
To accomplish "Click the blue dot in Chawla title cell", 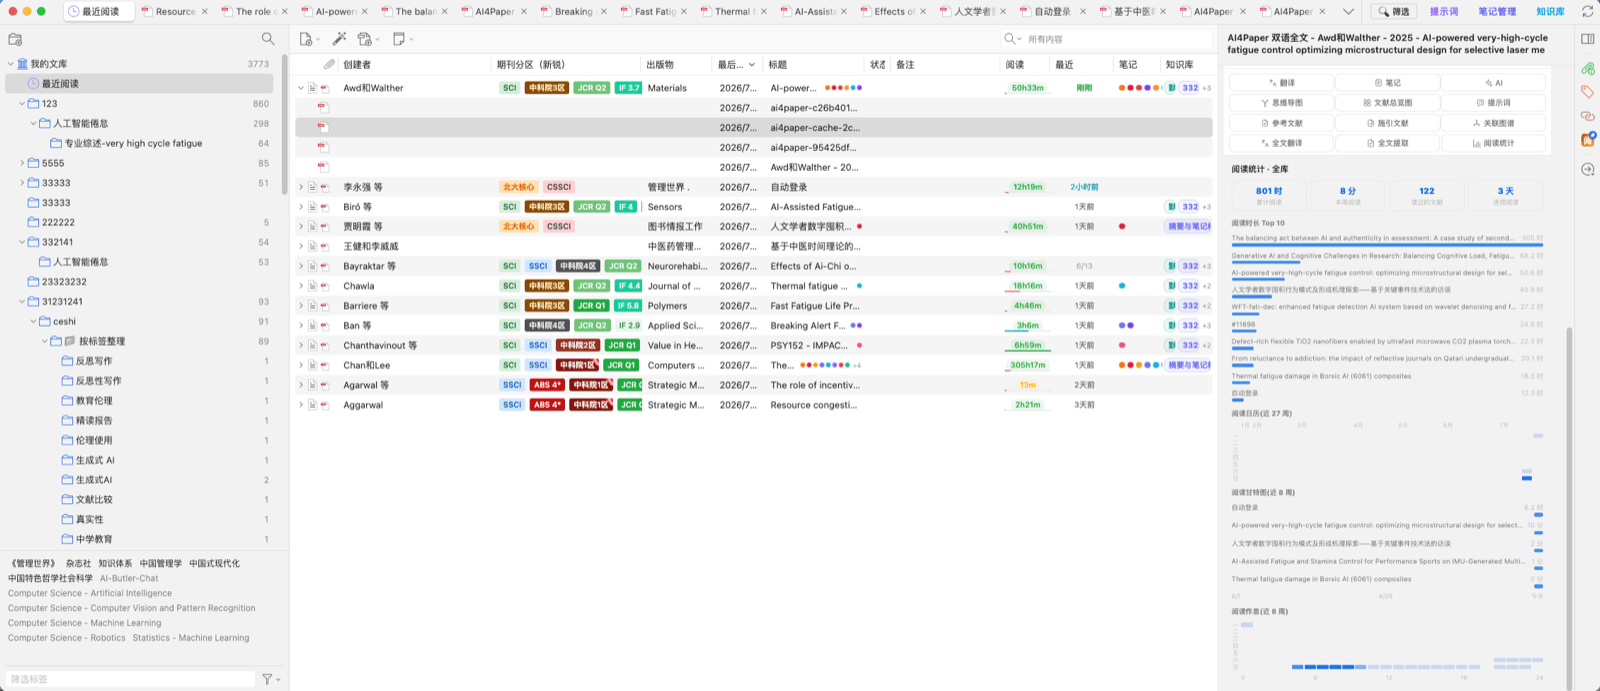I will point(859,286).
